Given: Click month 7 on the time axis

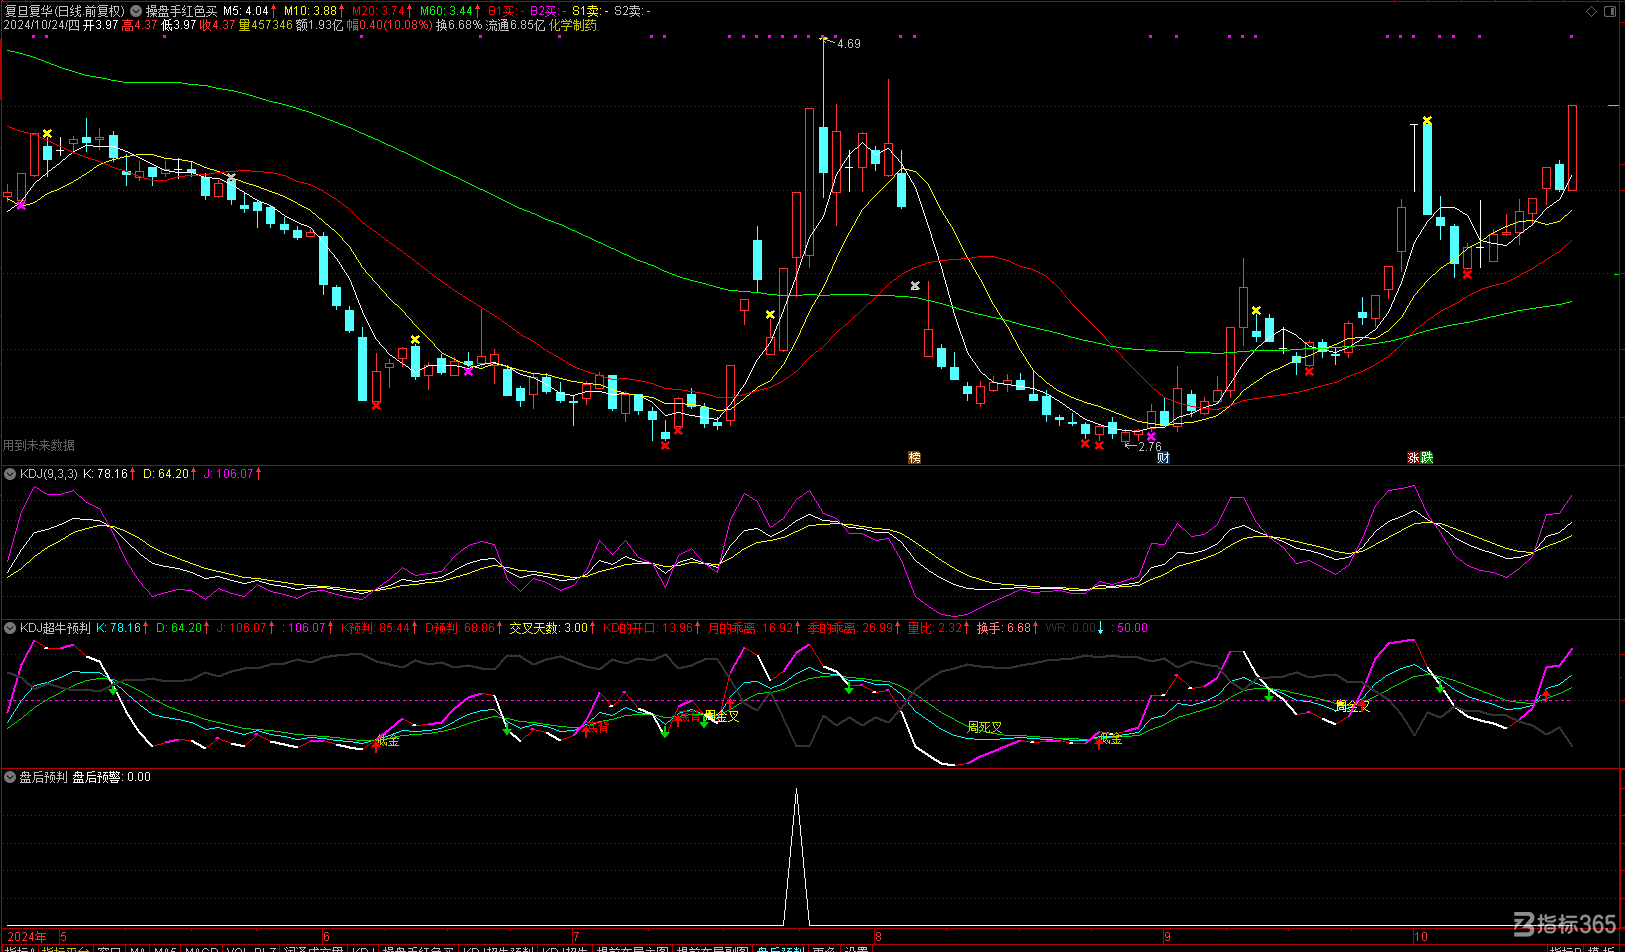Looking at the screenshot, I should click(576, 937).
